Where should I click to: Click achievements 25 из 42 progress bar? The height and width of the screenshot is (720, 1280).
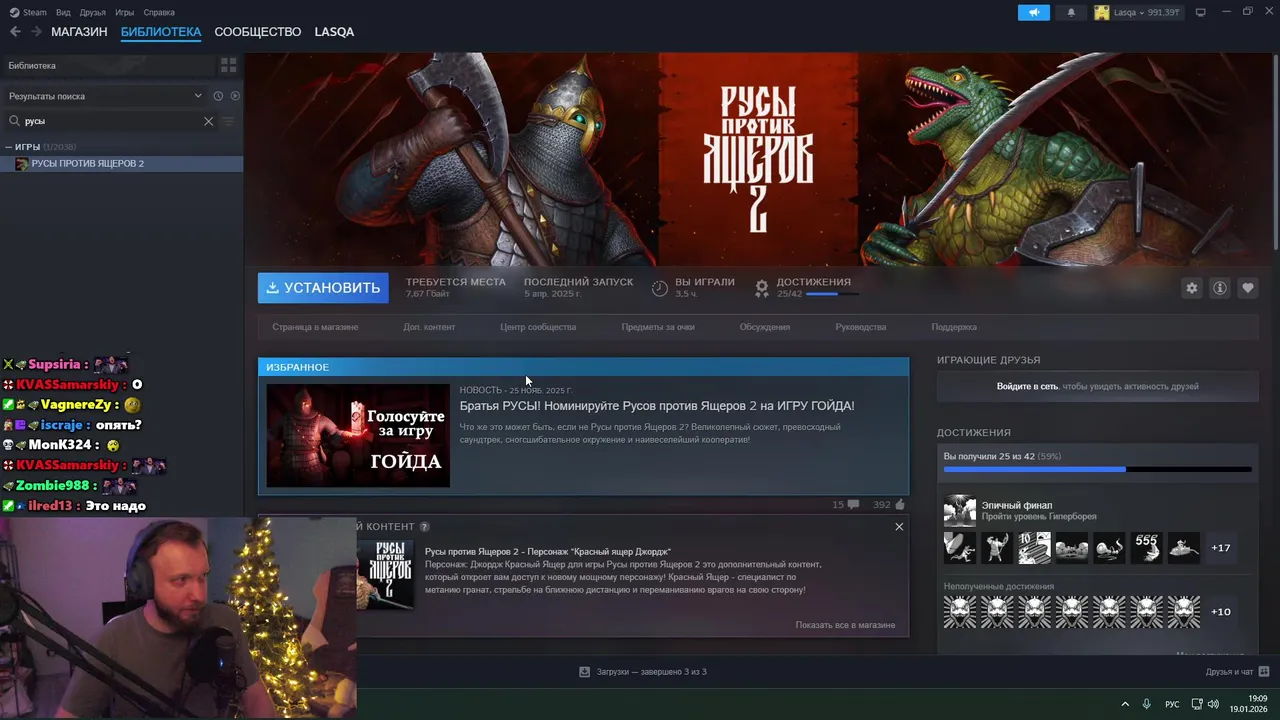(x=1097, y=469)
